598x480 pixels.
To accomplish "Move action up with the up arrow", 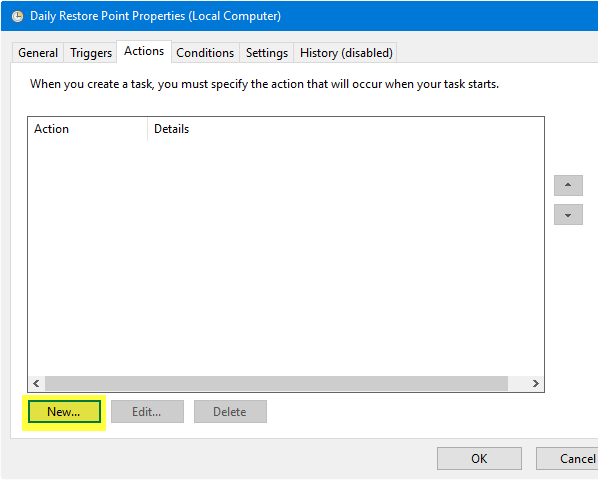I will point(568,185).
